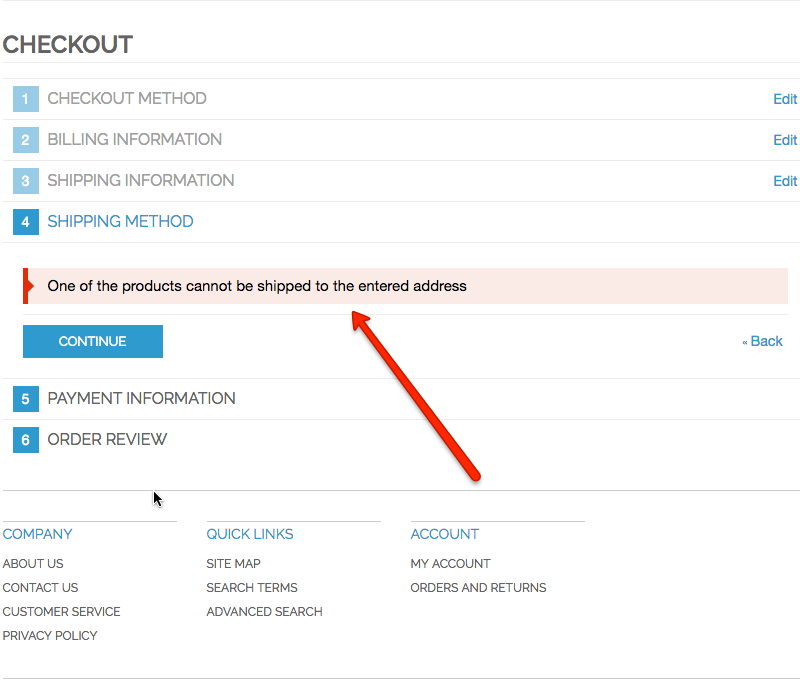
Task: Click the step 6 number badge
Action: pos(26,440)
